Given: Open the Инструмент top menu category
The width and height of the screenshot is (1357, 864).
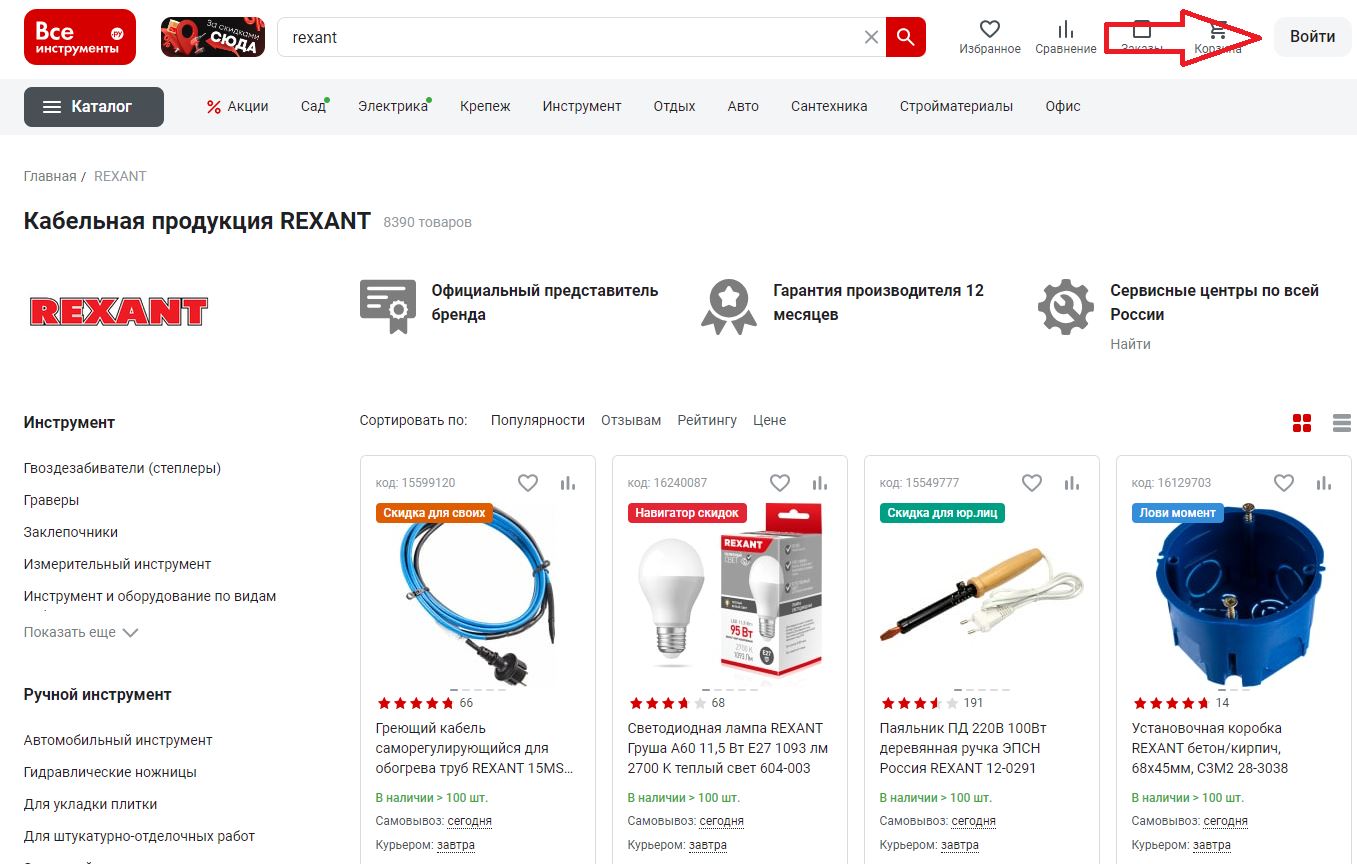Looking at the screenshot, I should [x=582, y=106].
